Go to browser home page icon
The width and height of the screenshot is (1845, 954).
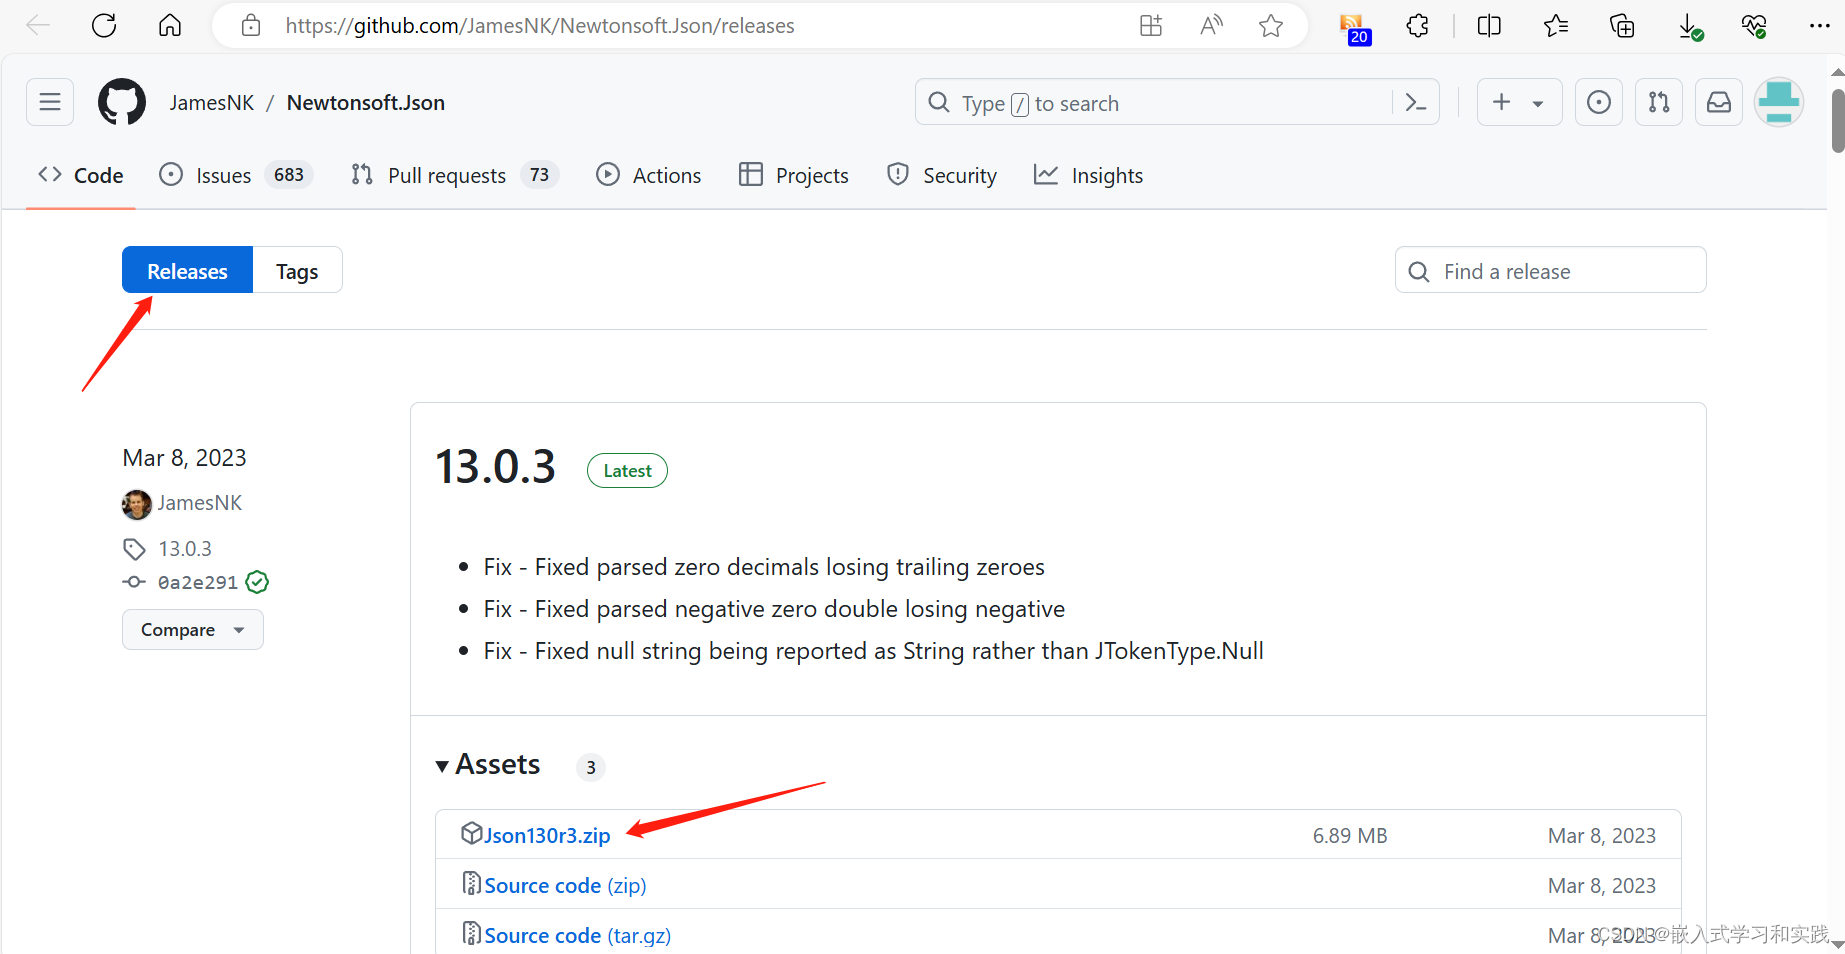pos(170,25)
